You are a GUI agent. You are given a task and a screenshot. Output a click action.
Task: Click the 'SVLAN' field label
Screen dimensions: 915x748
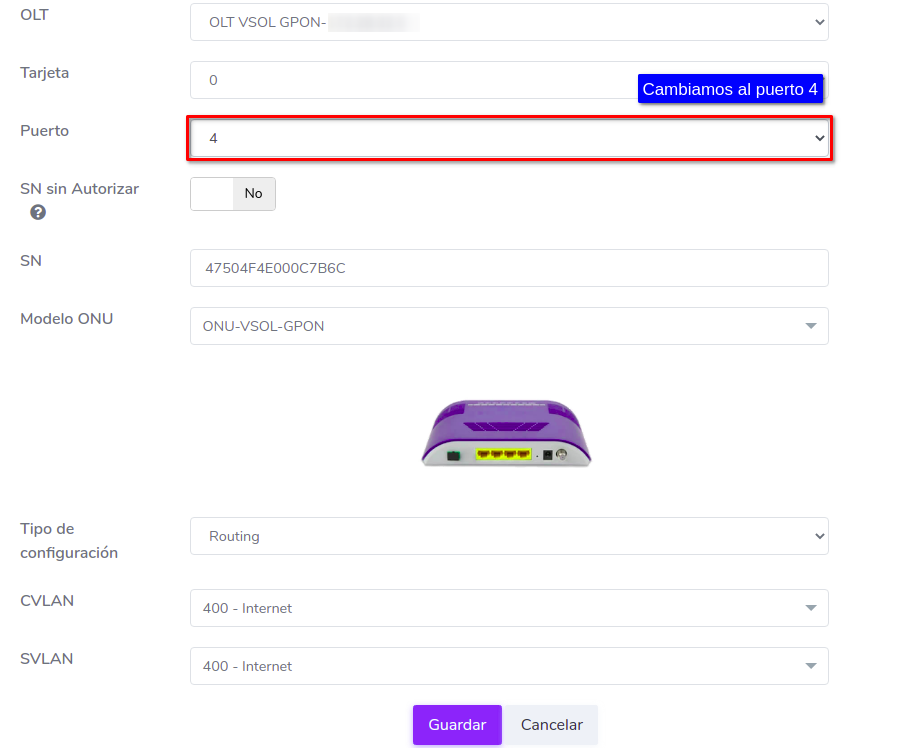tap(46, 659)
